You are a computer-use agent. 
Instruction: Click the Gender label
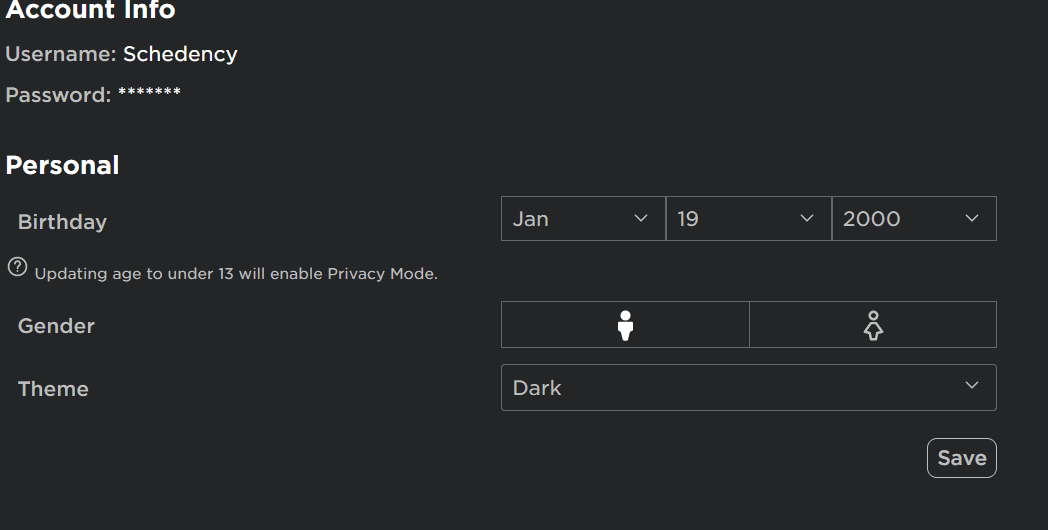(56, 326)
